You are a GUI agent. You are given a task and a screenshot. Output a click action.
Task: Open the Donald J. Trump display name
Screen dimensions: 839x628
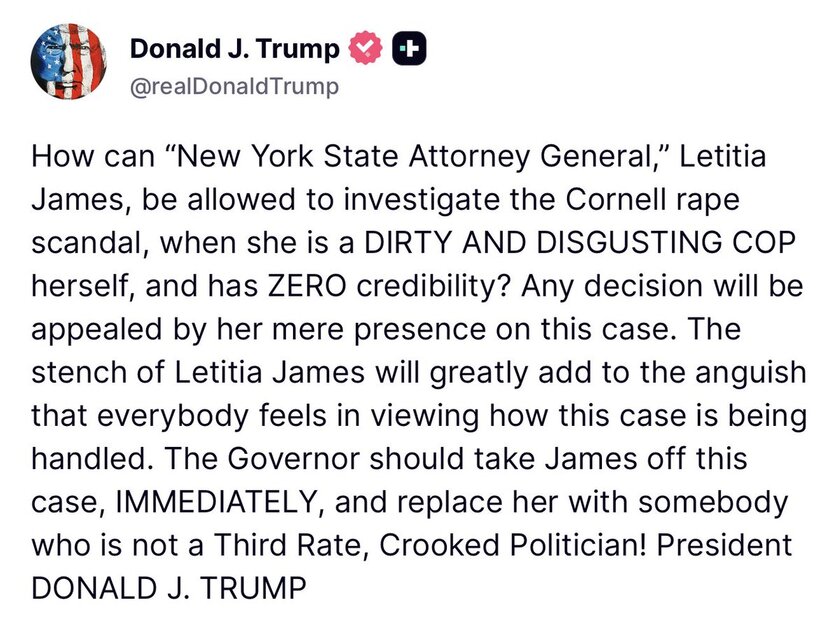pyautogui.click(x=234, y=49)
